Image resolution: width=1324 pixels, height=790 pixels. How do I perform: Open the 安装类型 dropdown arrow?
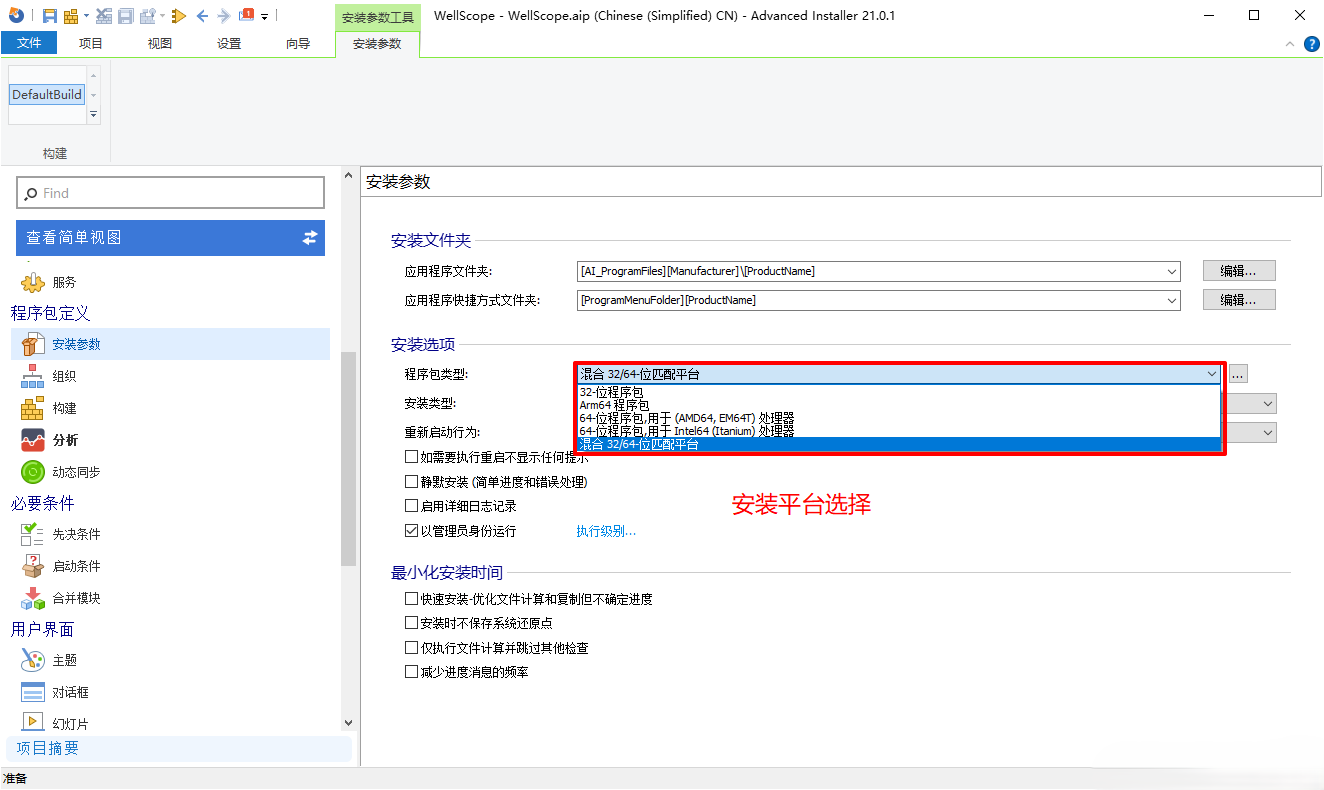pyautogui.click(x=1268, y=403)
